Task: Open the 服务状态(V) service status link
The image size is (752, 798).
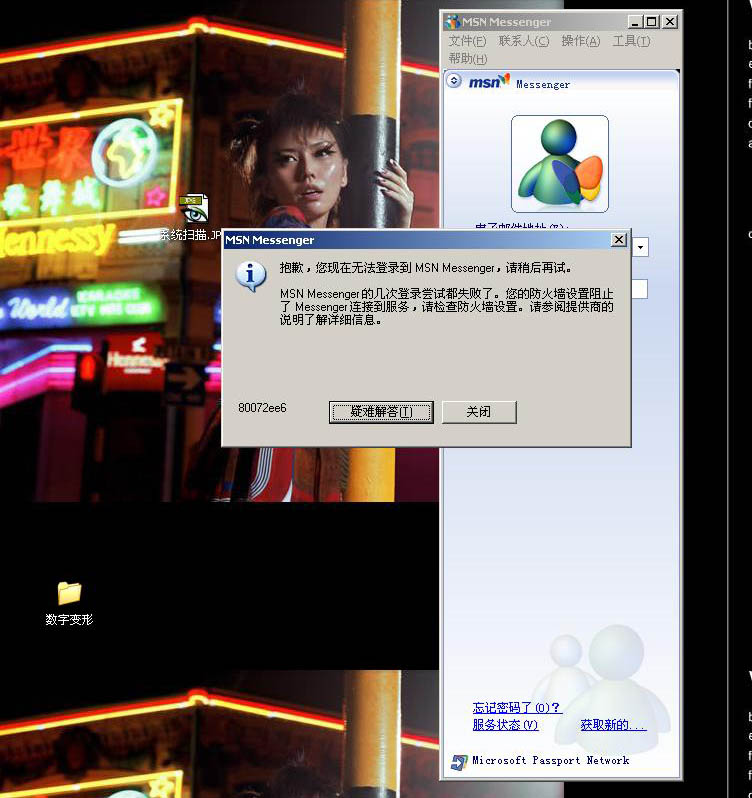Action: click(x=505, y=725)
